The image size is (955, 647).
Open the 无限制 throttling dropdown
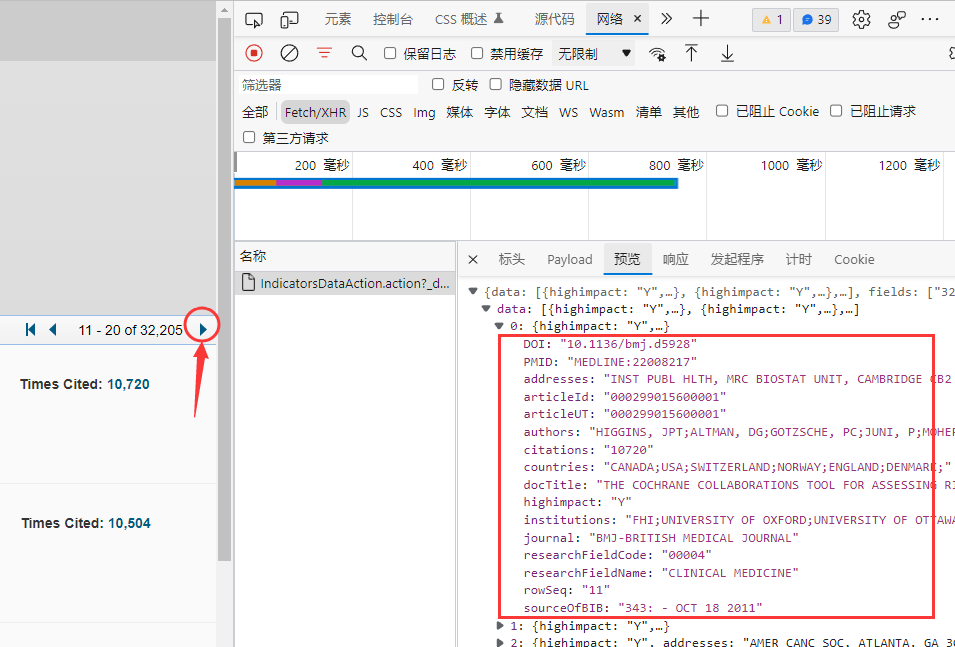click(x=593, y=54)
